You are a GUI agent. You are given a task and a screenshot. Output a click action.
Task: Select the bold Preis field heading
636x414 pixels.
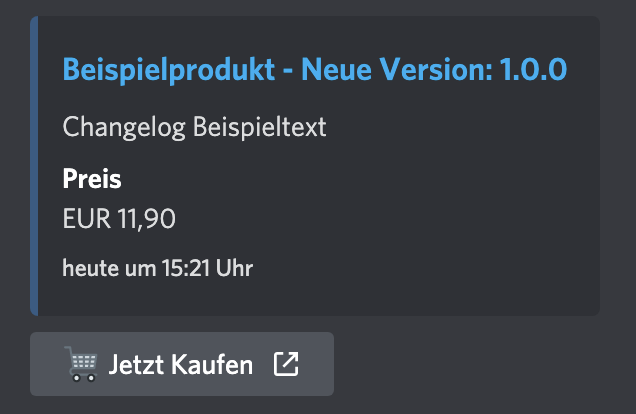pyautogui.click(x=92, y=180)
